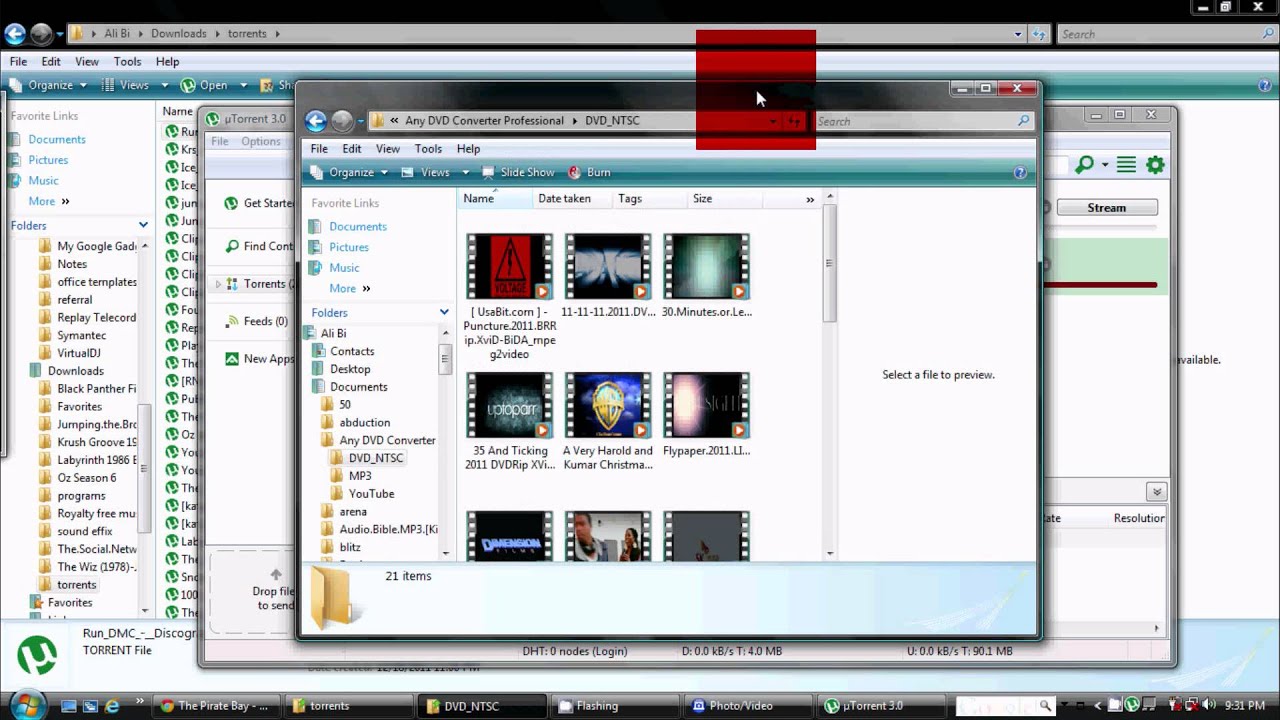1280x720 pixels.
Task: Open Views dropdown in DVD_NTSC window
Action: tap(434, 173)
